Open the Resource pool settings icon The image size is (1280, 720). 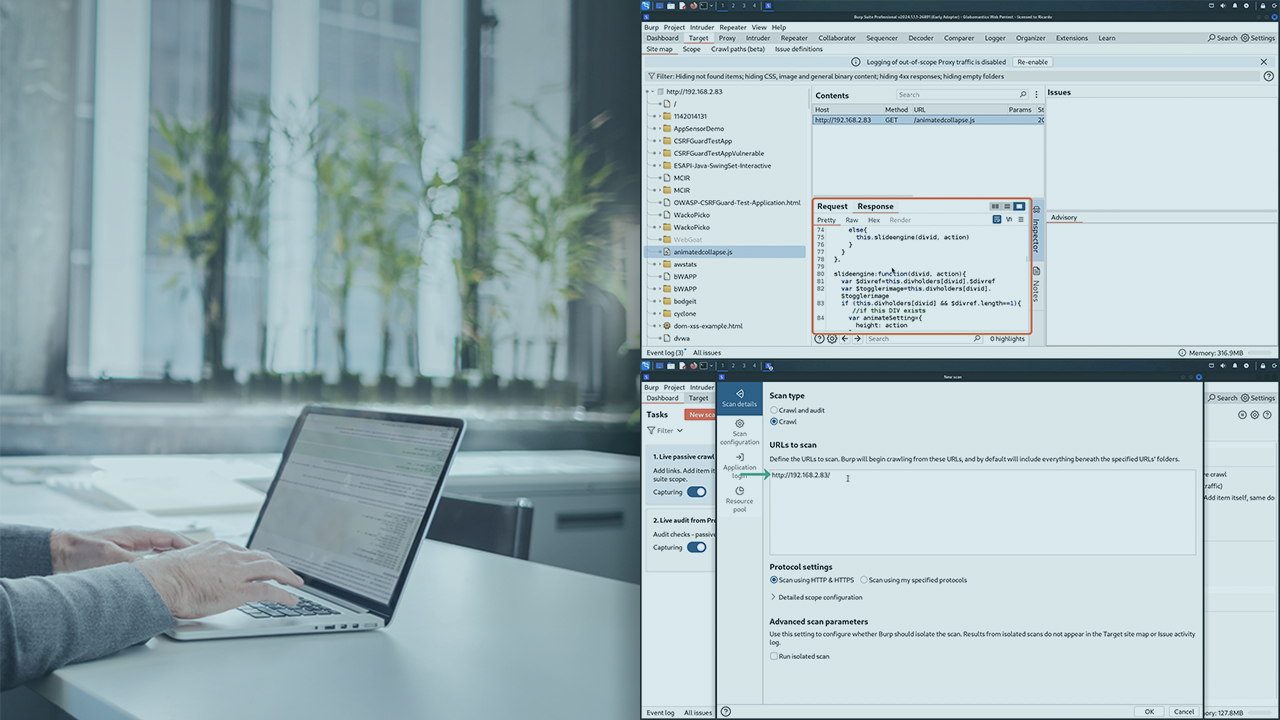739,491
